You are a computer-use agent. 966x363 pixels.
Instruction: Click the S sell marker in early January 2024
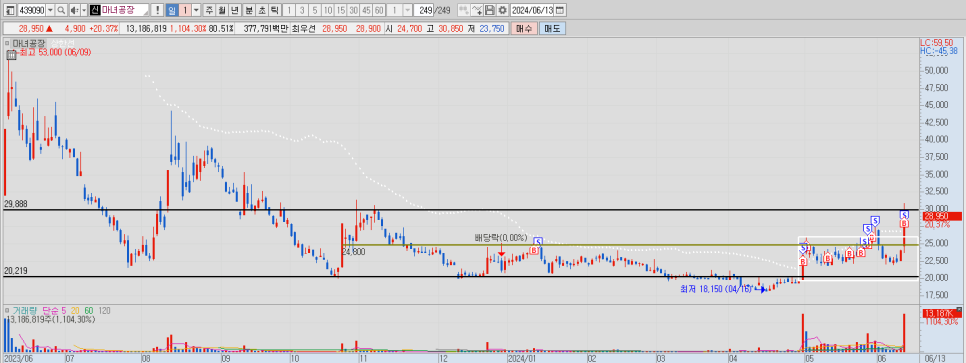pos(538,241)
